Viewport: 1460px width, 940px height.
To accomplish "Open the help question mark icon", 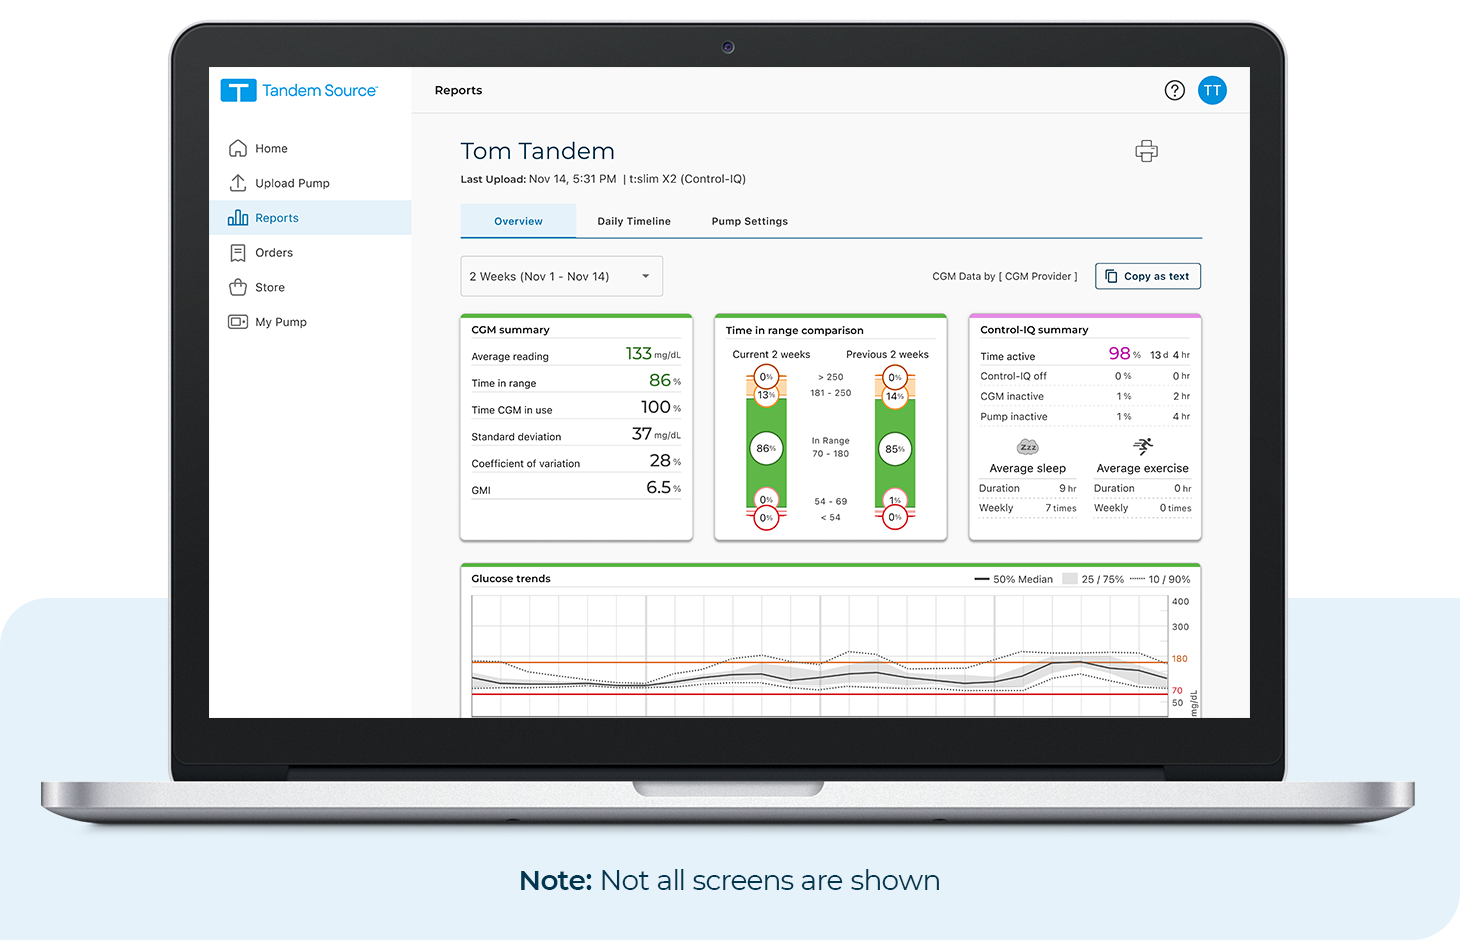I will point(1175,90).
